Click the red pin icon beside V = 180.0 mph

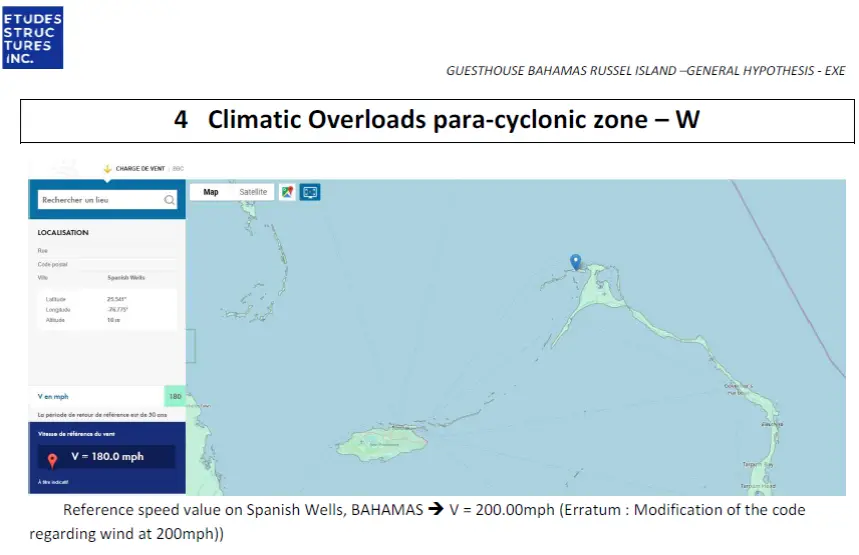52,461
